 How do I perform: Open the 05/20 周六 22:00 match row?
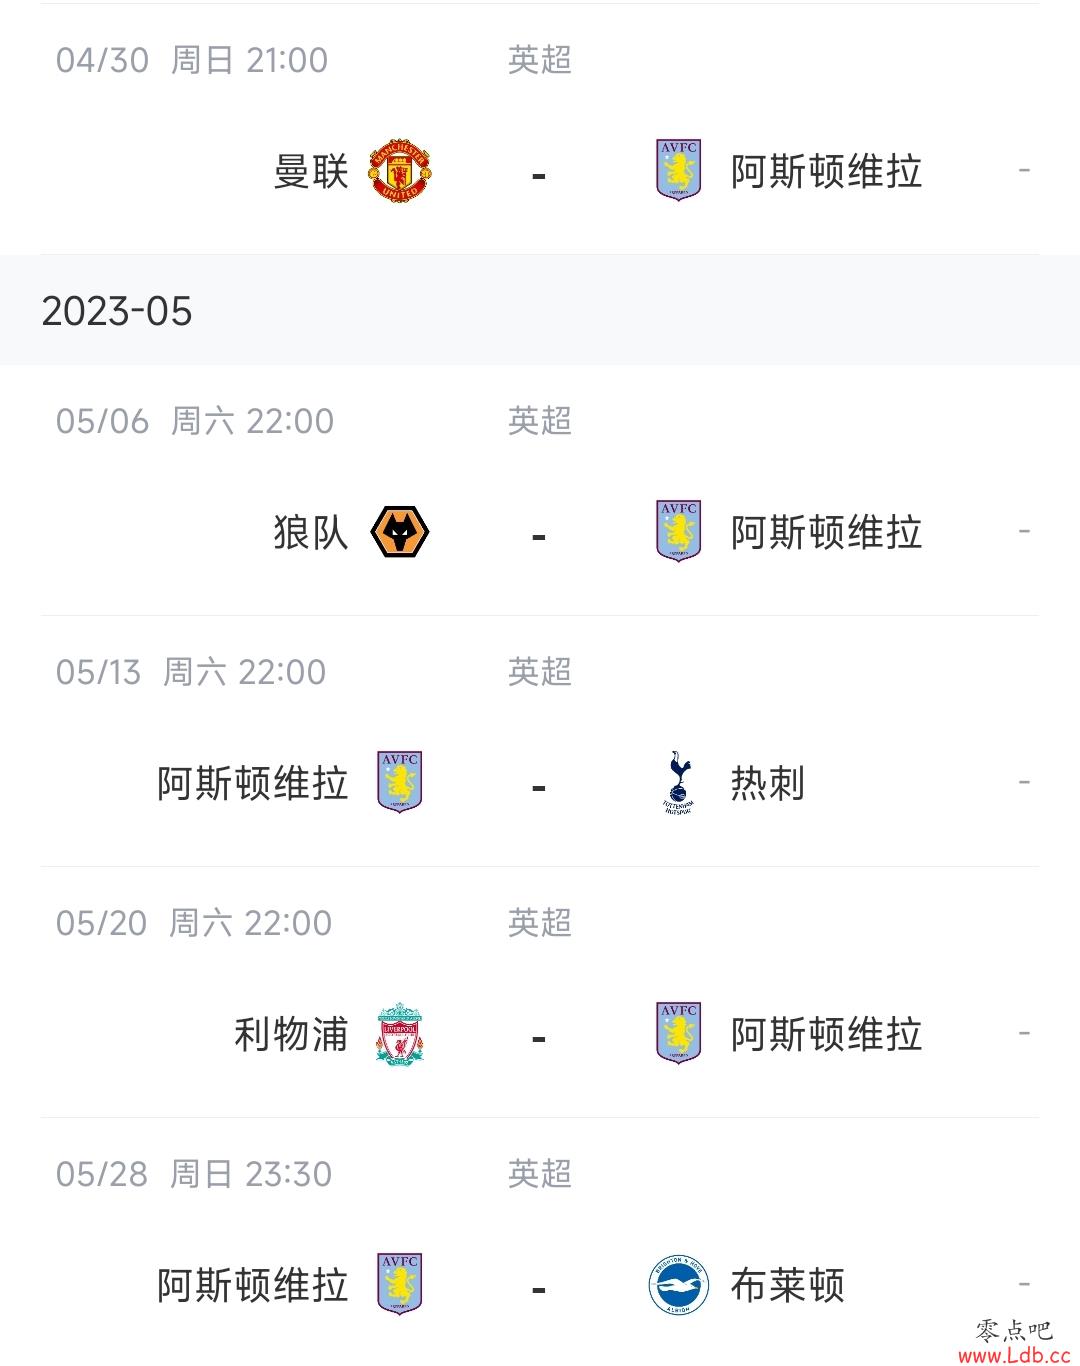(540, 992)
